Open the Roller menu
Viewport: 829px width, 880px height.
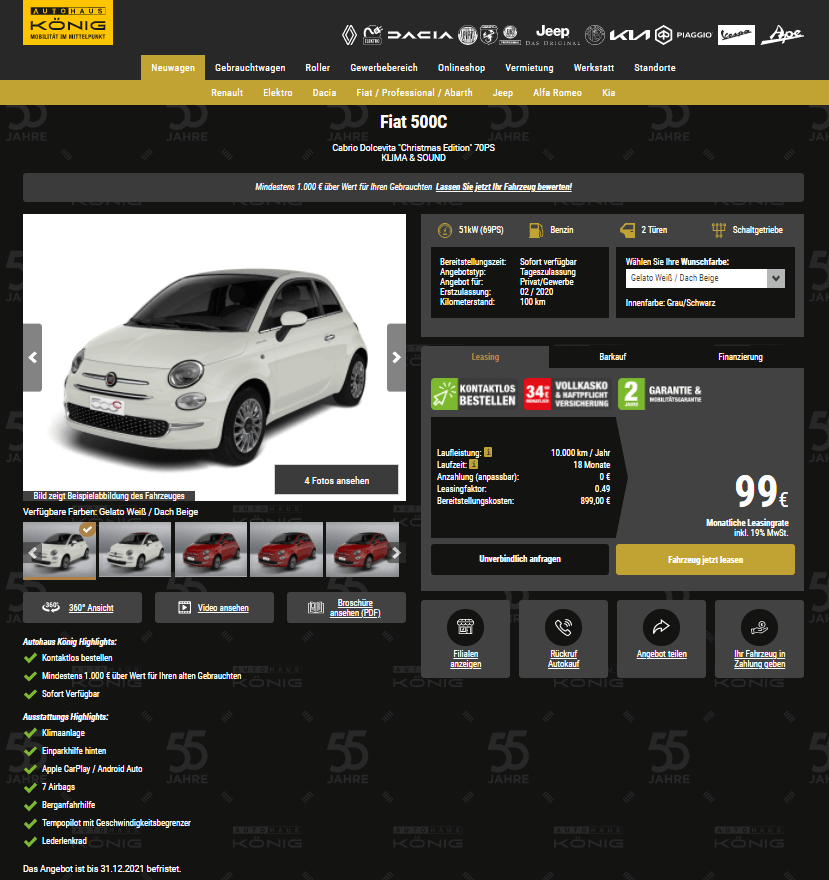click(318, 68)
